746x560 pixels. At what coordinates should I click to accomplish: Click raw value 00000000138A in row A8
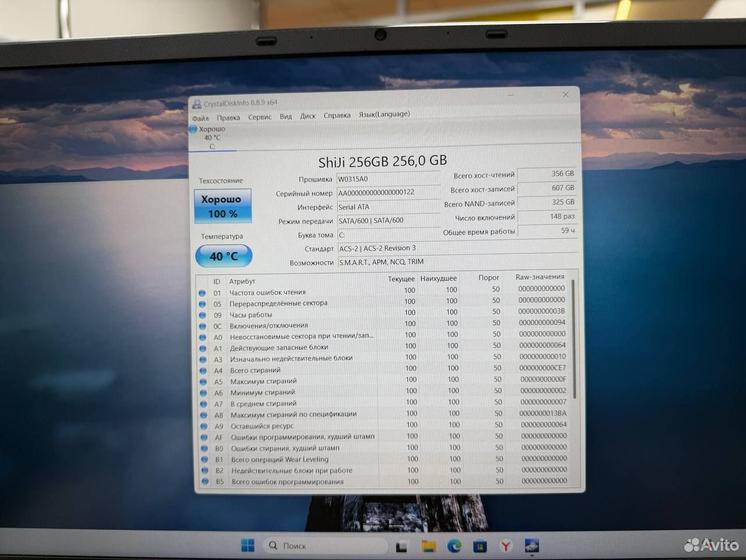point(543,413)
